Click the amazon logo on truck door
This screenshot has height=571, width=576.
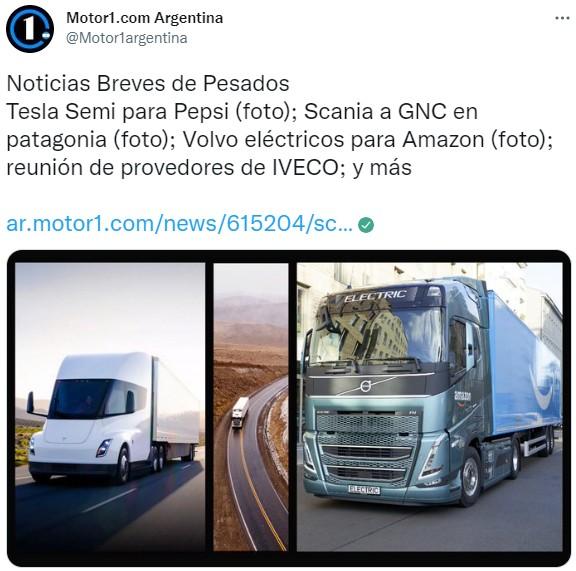pyautogui.click(x=462, y=396)
